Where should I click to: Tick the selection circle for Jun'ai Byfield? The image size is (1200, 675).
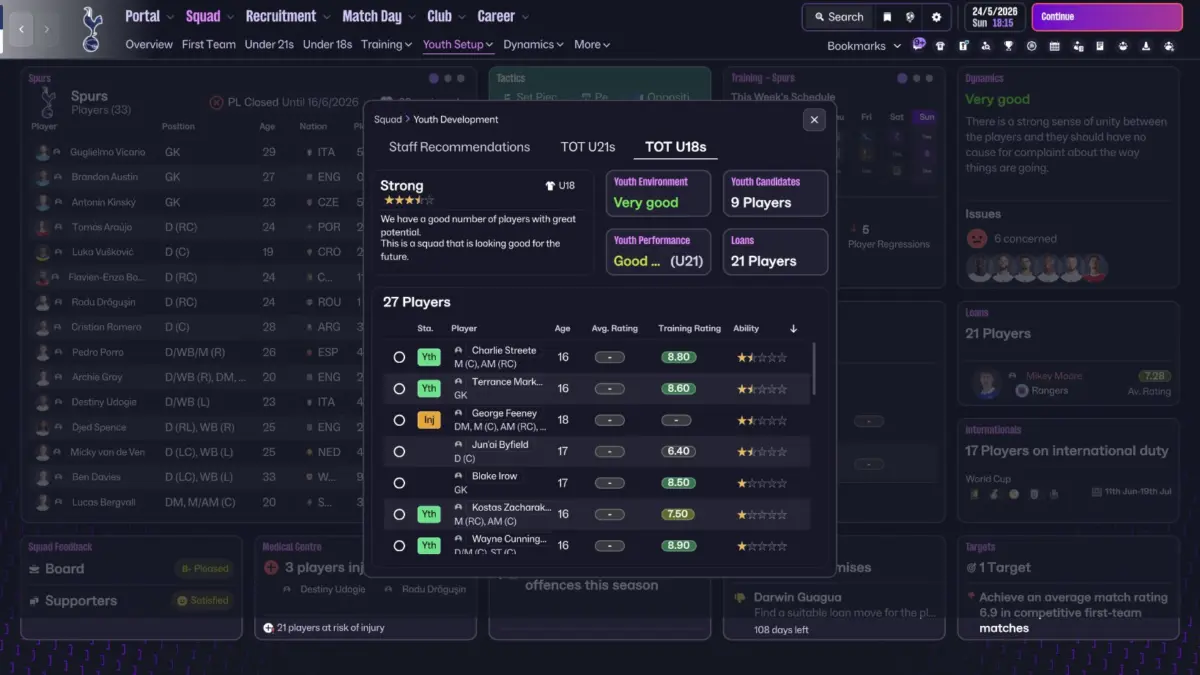pyautogui.click(x=399, y=452)
